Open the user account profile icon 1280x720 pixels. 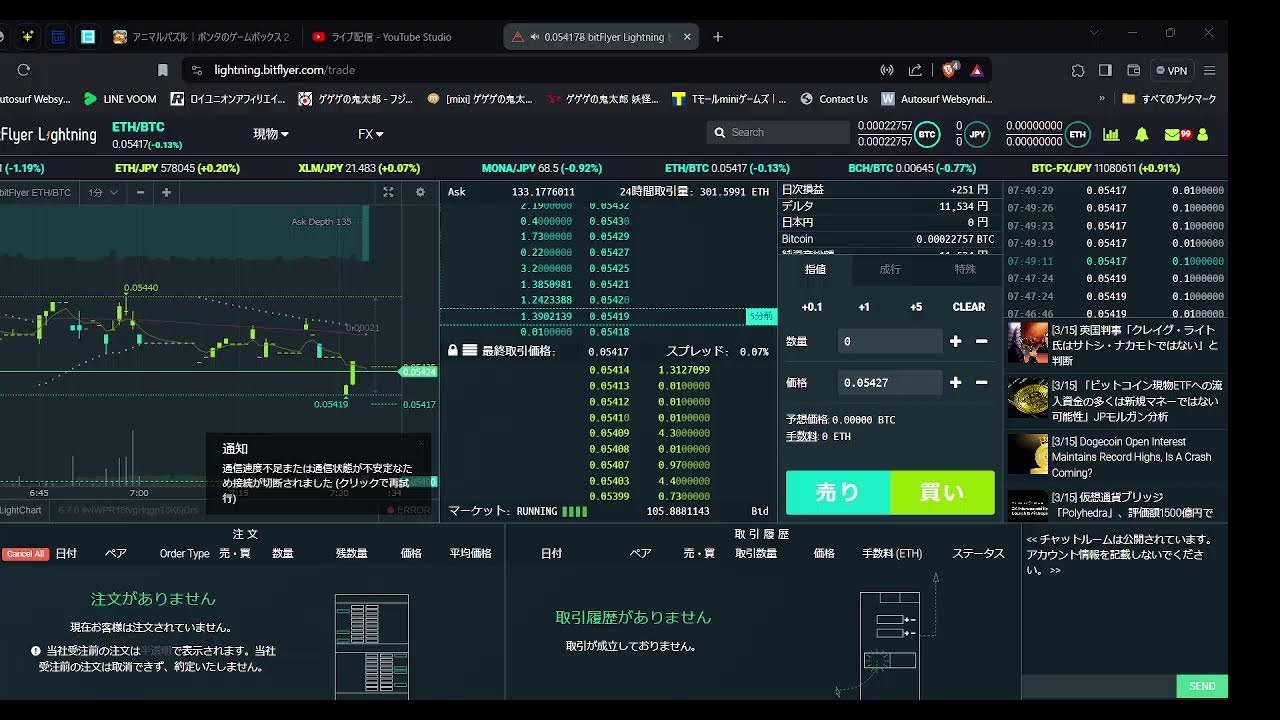click(1203, 134)
